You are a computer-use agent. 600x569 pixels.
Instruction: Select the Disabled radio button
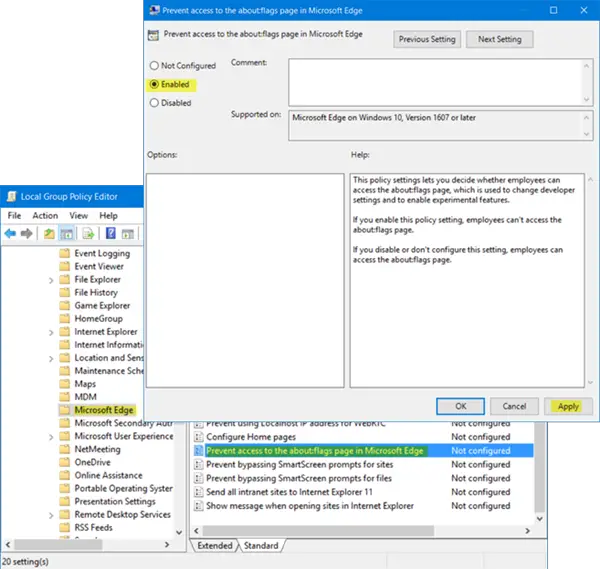click(x=154, y=102)
